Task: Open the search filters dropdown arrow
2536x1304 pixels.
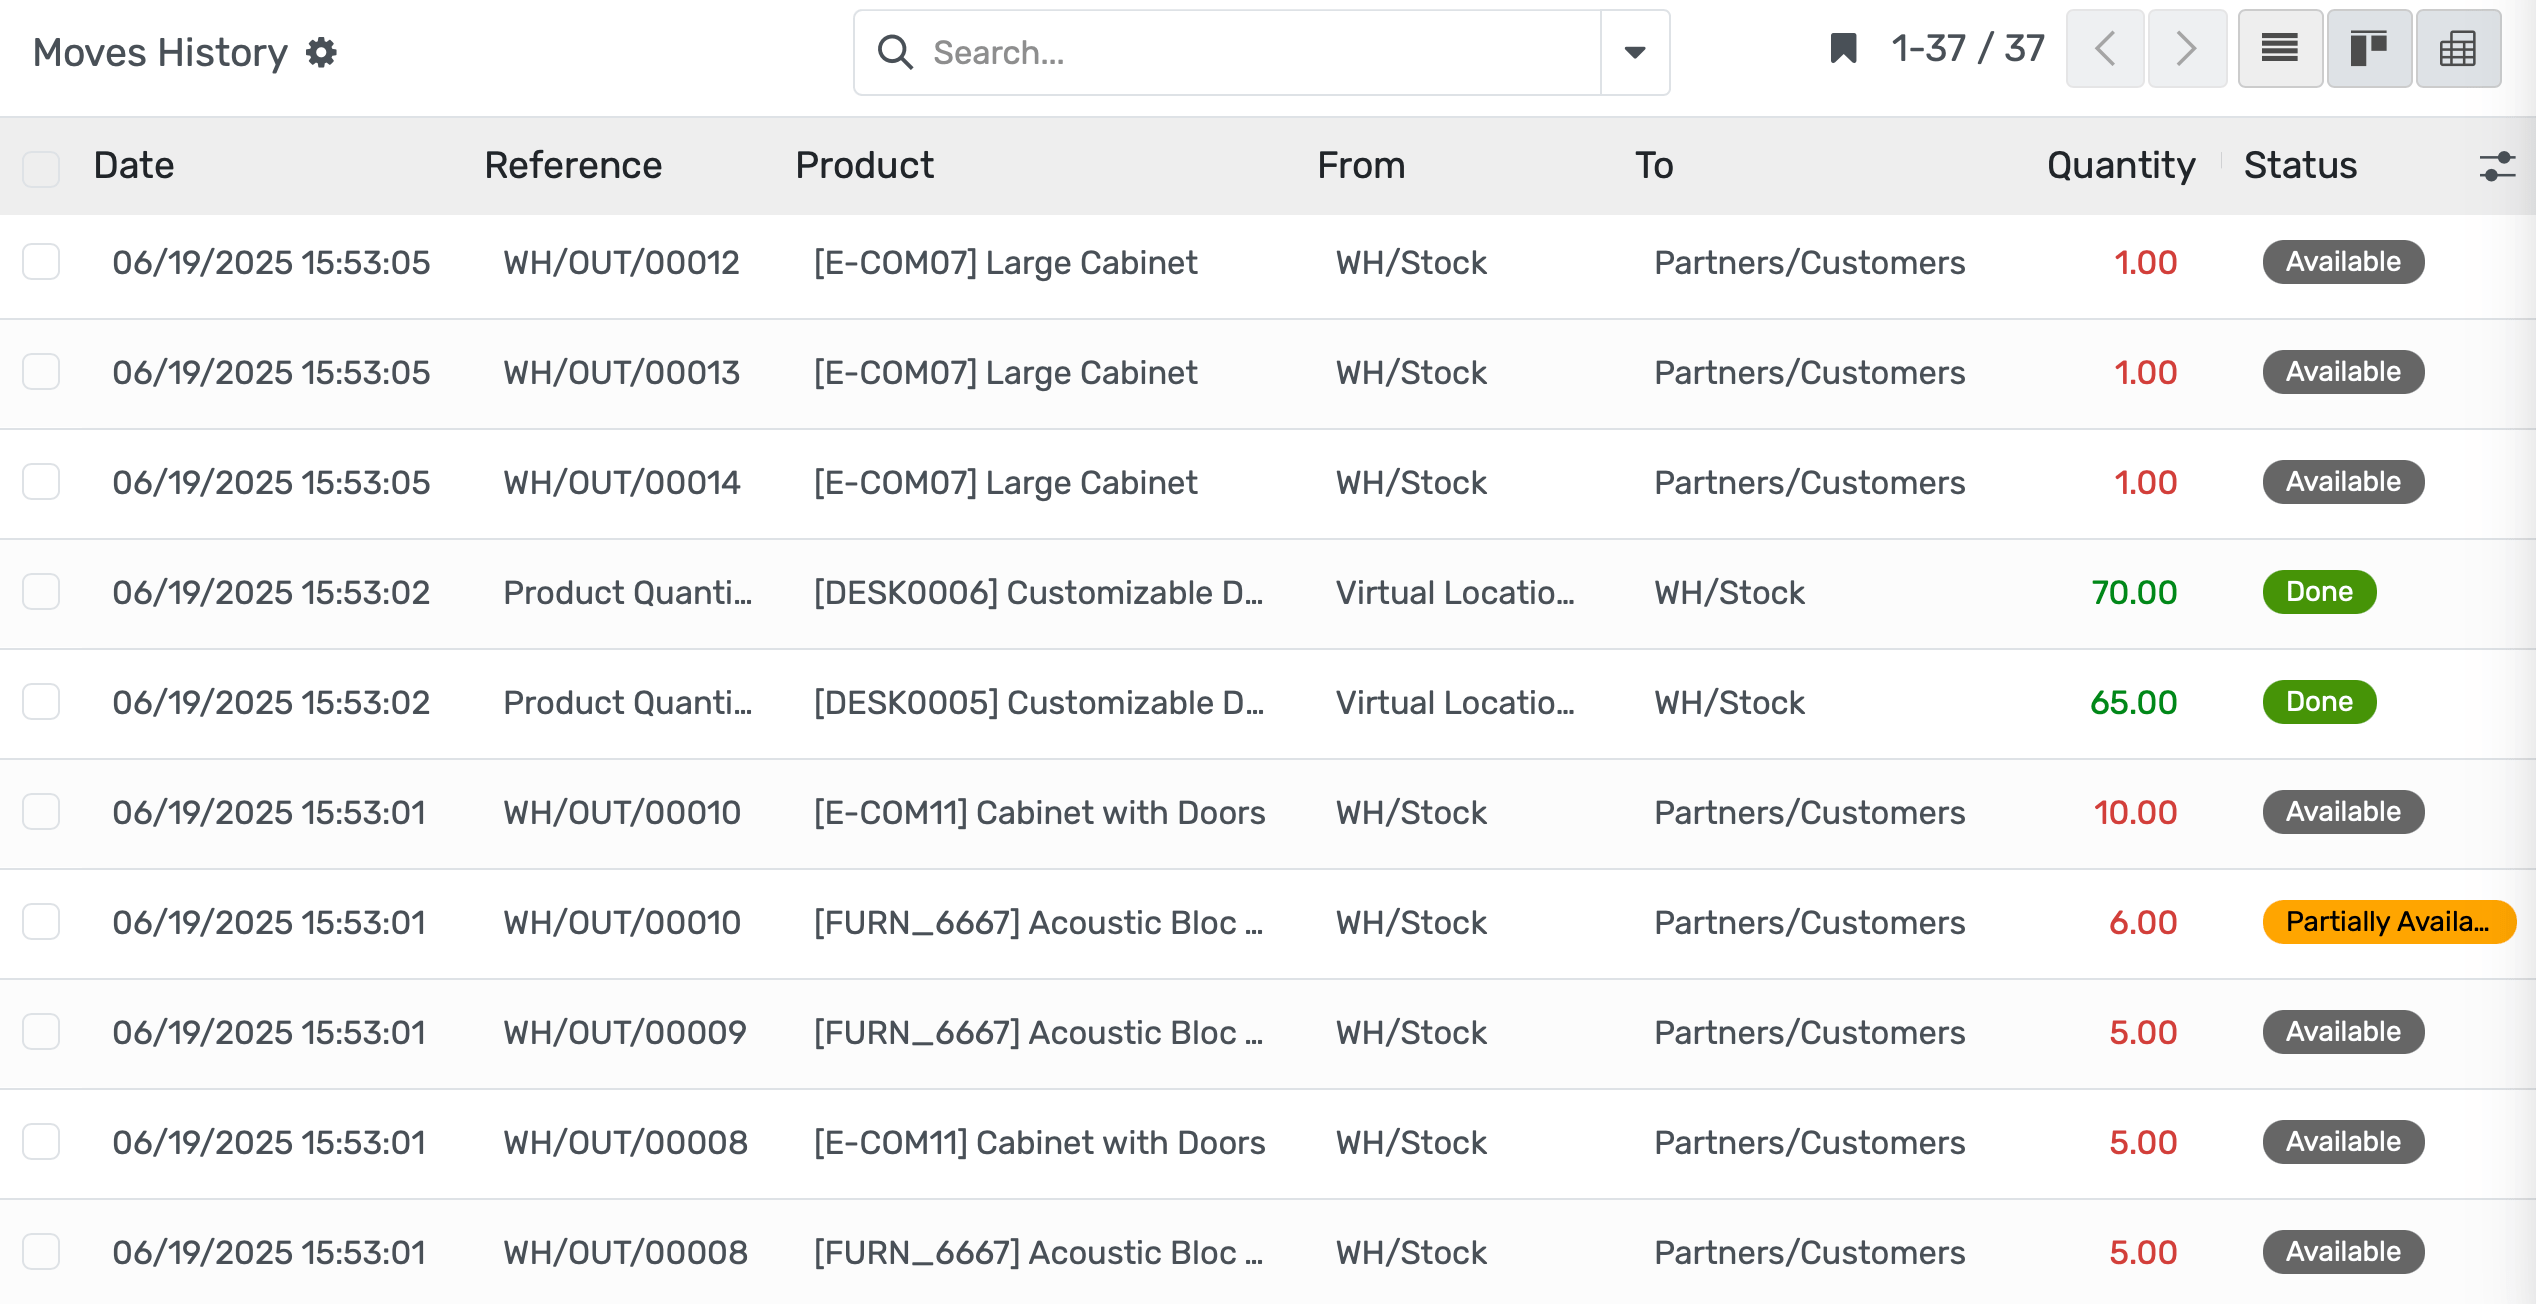Action: tap(1634, 52)
